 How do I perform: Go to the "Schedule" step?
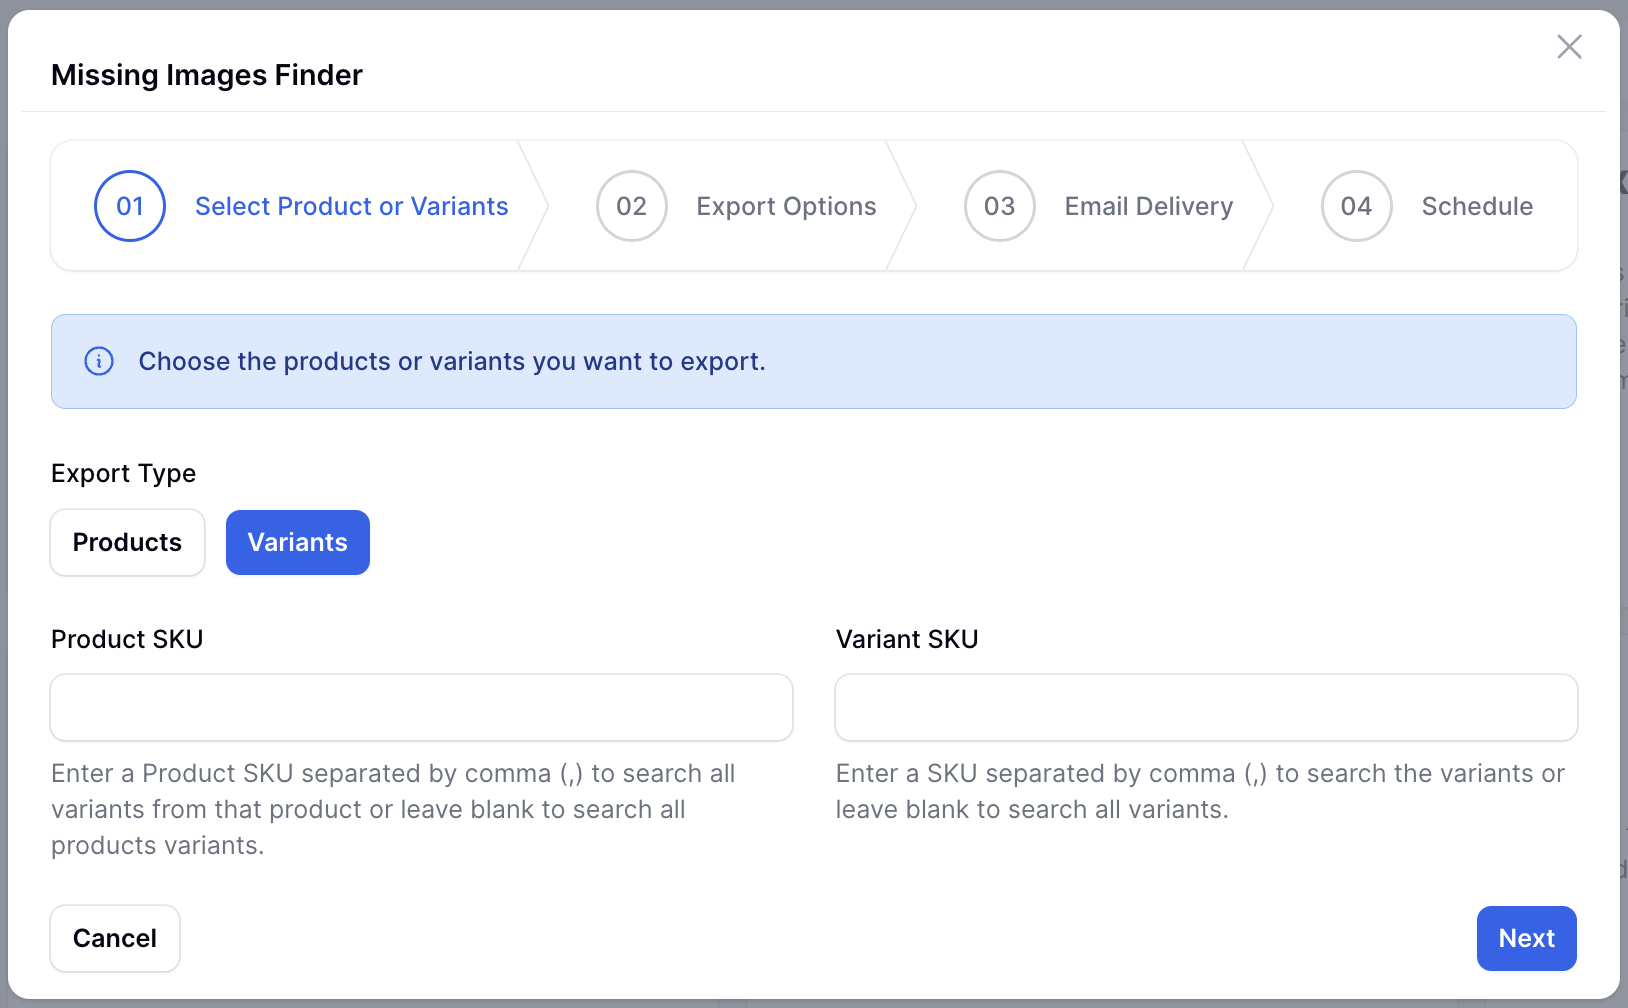click(1477, 206)
